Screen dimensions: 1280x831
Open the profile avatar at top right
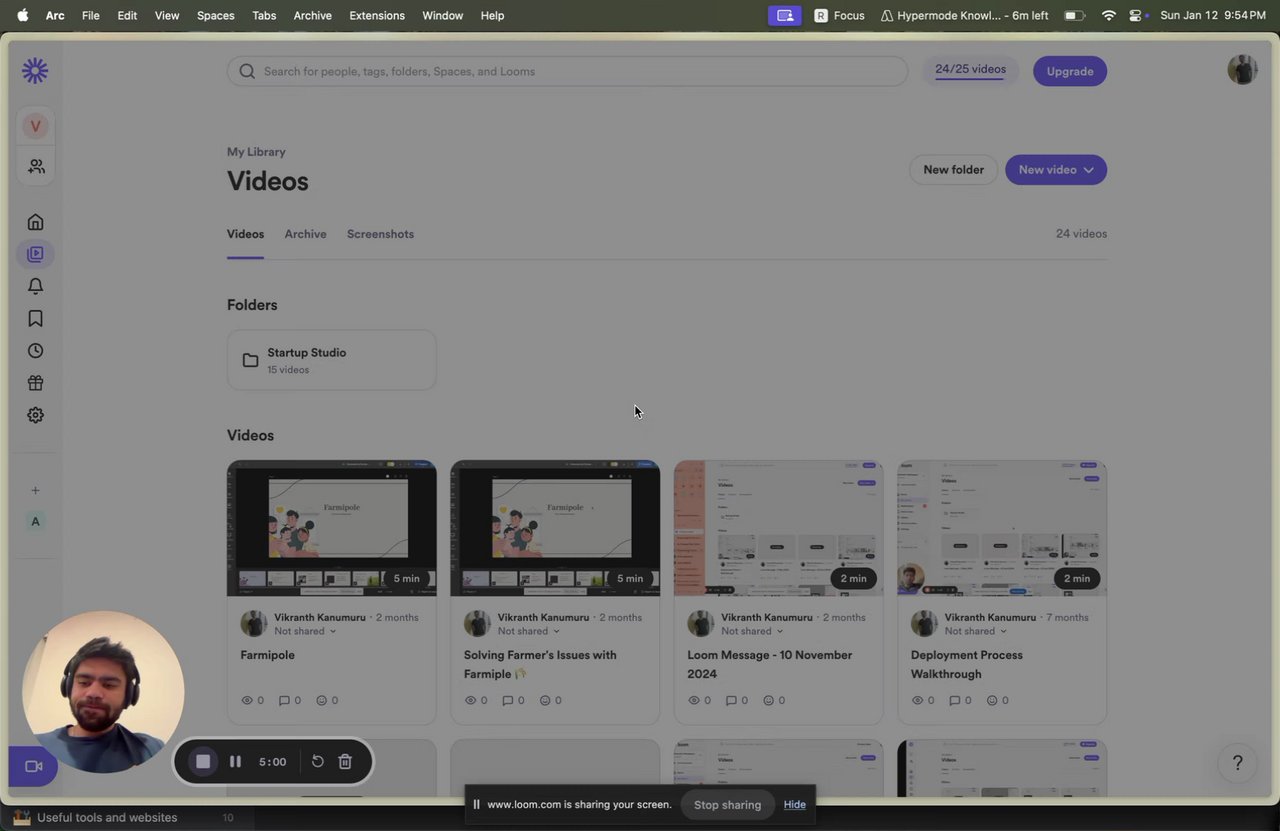[x=1242, y=70]
